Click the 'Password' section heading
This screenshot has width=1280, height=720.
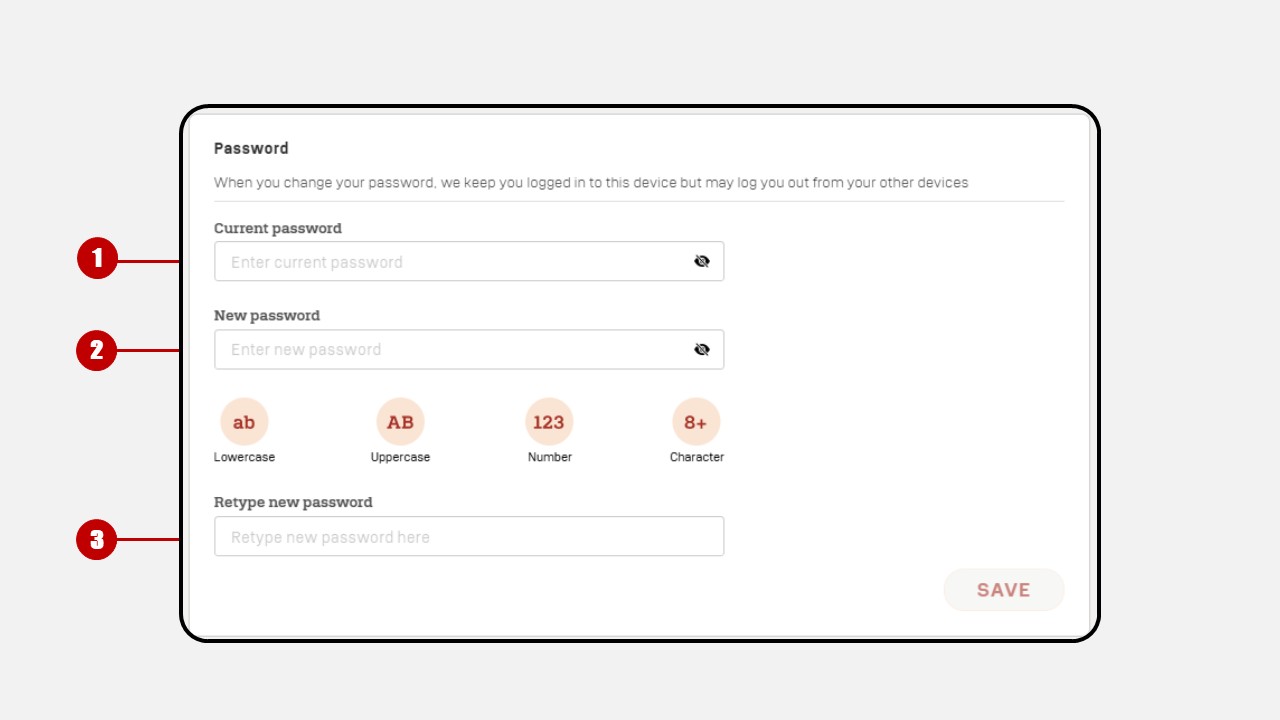251,148
